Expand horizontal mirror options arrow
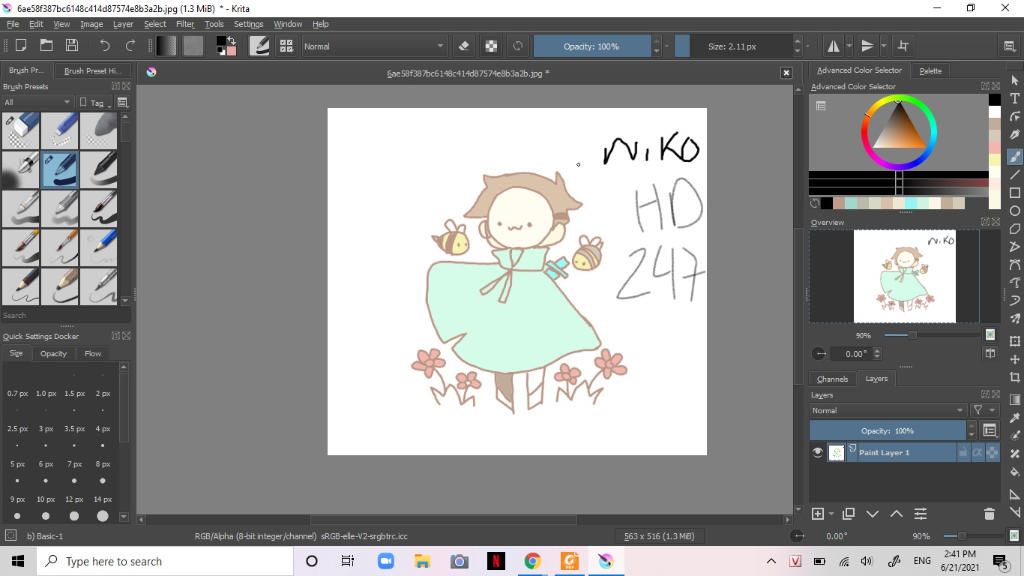Screen dimensions: 1024x576 849,46
